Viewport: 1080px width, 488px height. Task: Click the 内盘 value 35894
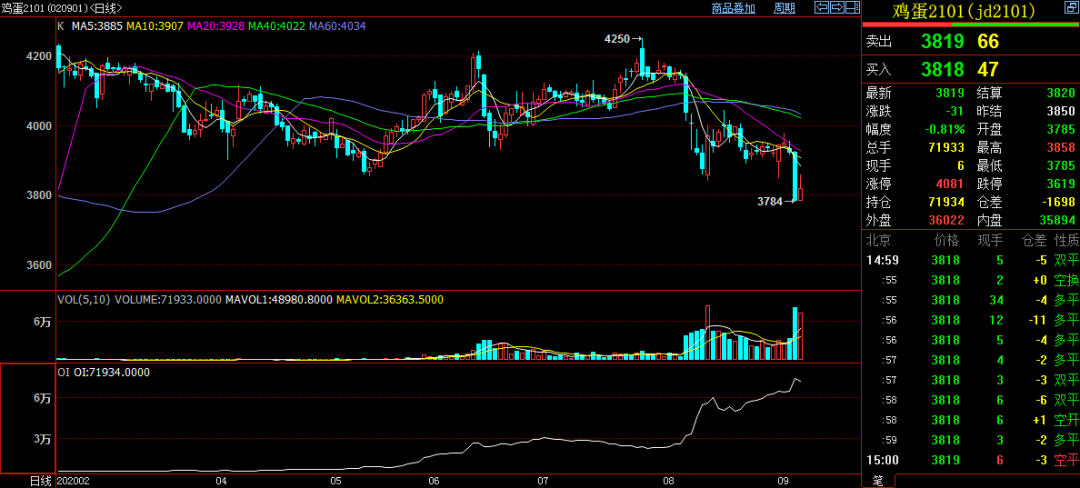point(1057,220)
